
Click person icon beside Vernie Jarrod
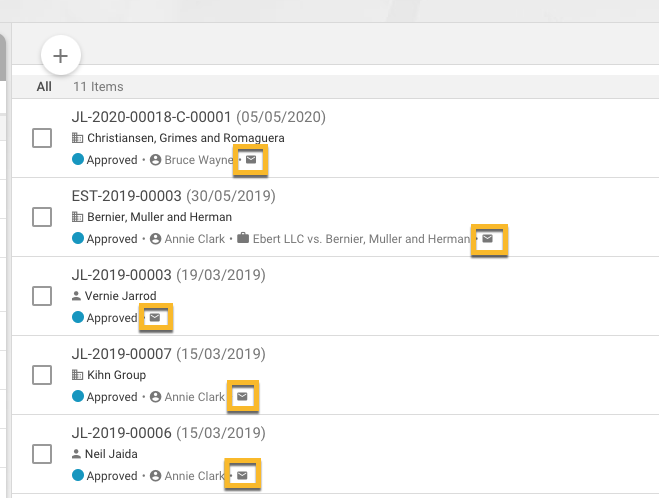coord(76,296)
